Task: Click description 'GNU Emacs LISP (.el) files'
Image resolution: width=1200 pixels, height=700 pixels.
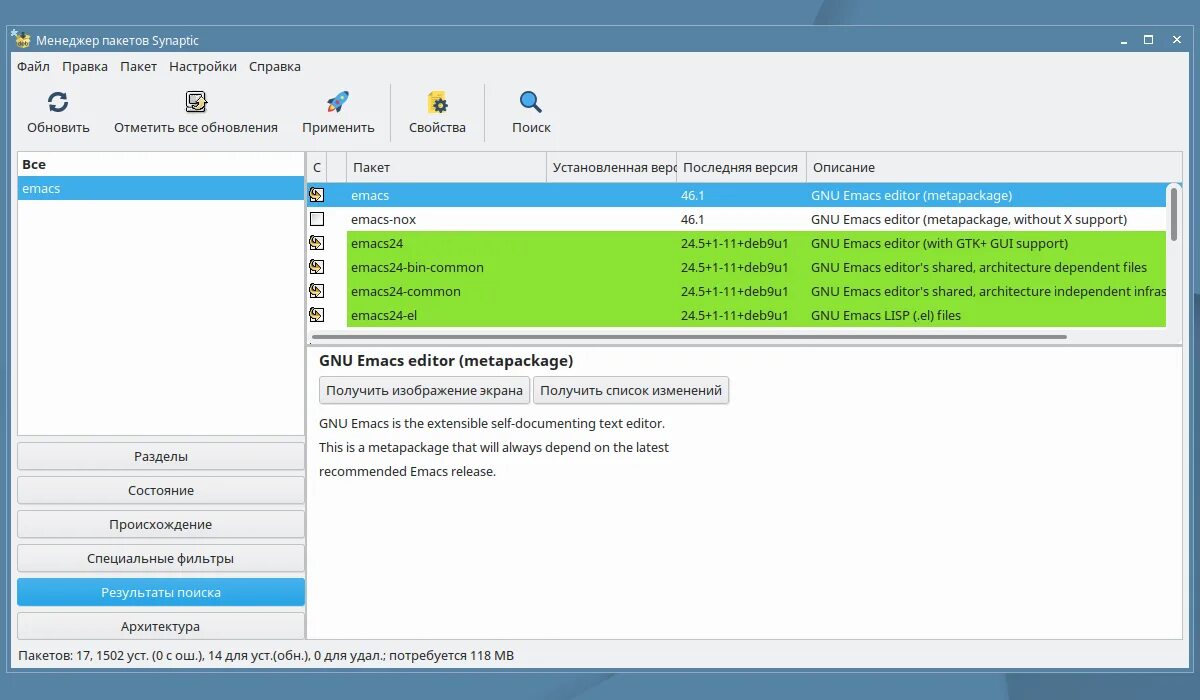Action: (886, 315)
